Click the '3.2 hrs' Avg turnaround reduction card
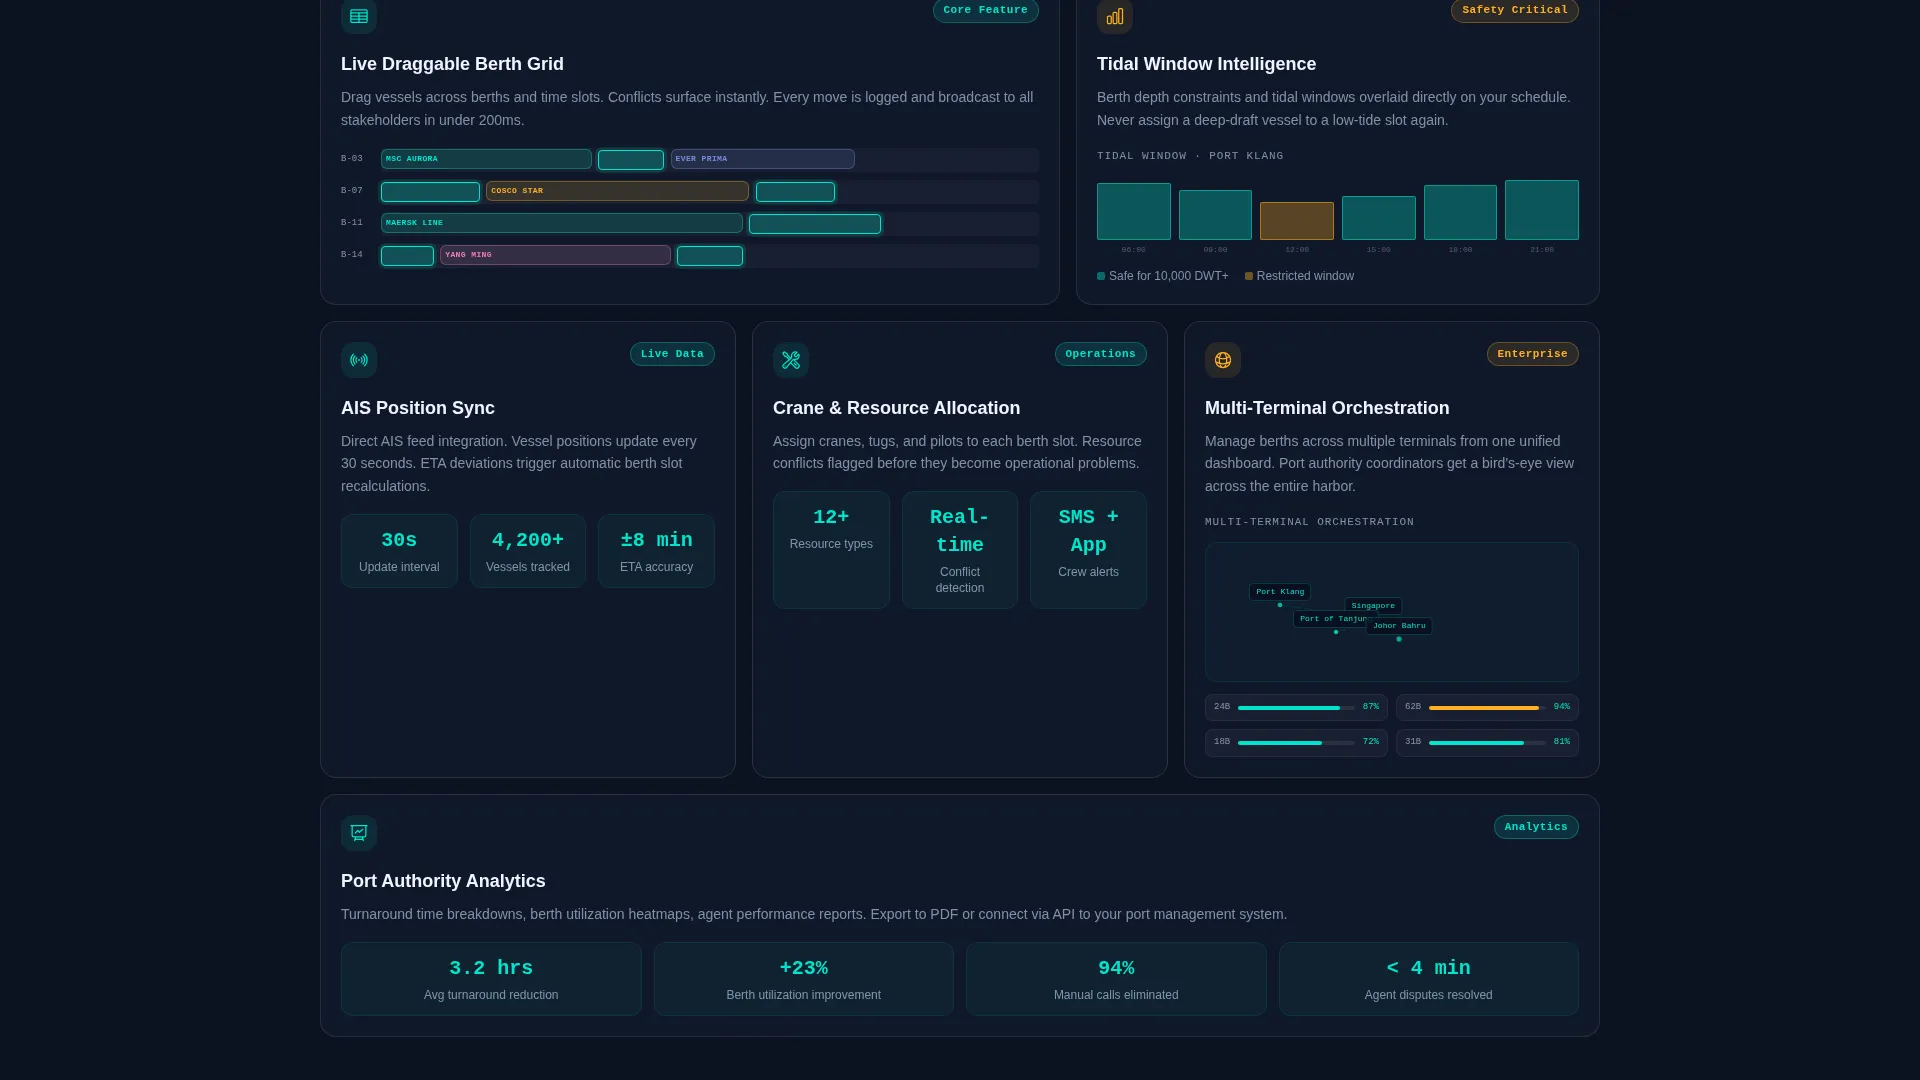 [x=491, y=979]
